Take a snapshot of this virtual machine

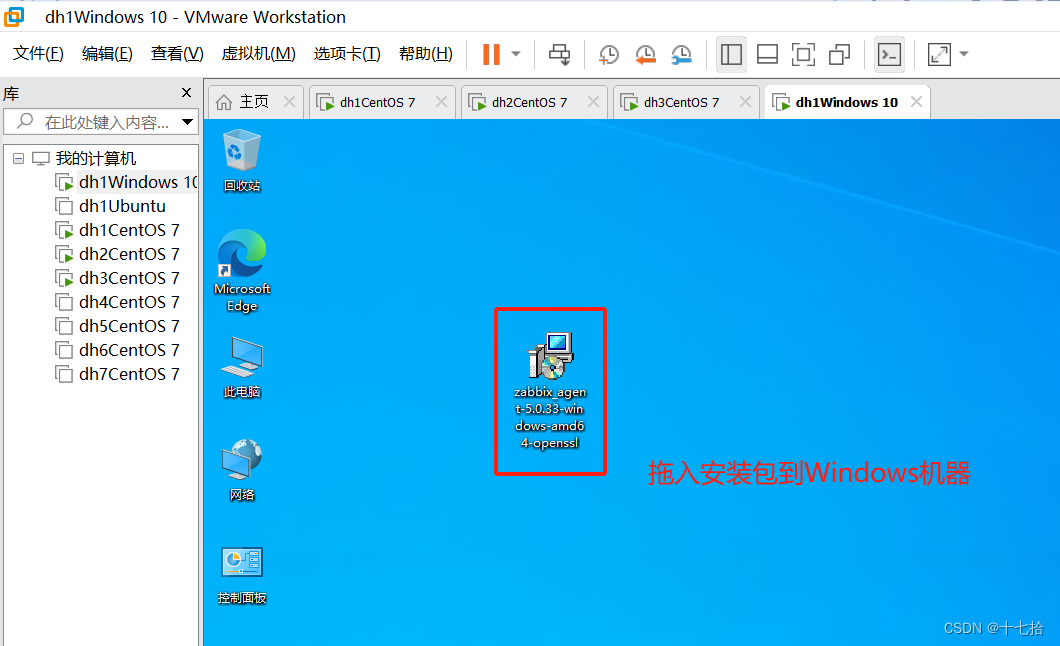click(609, 54)
